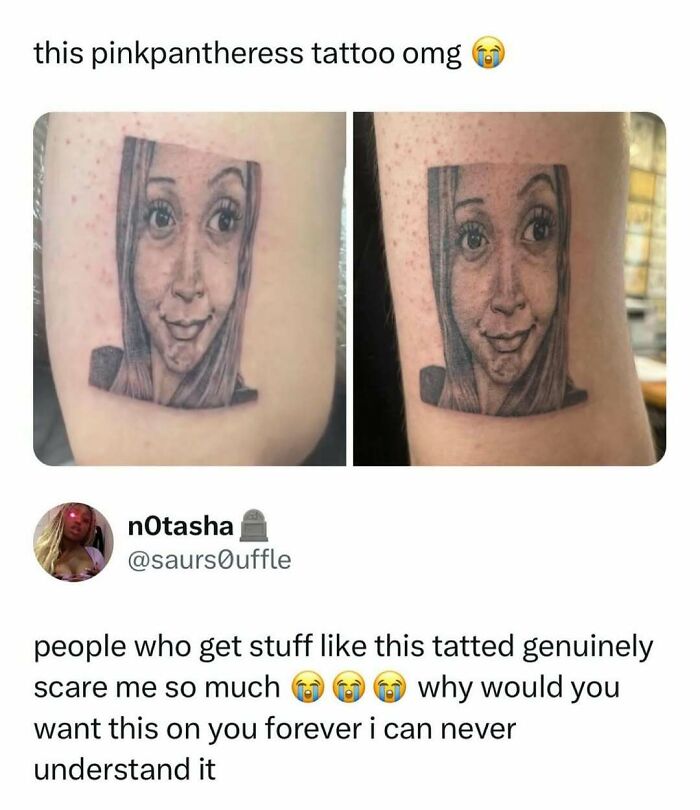Click the 'scare me so much' text line
The width and height of the screenshot is (700, 810).
157,688
